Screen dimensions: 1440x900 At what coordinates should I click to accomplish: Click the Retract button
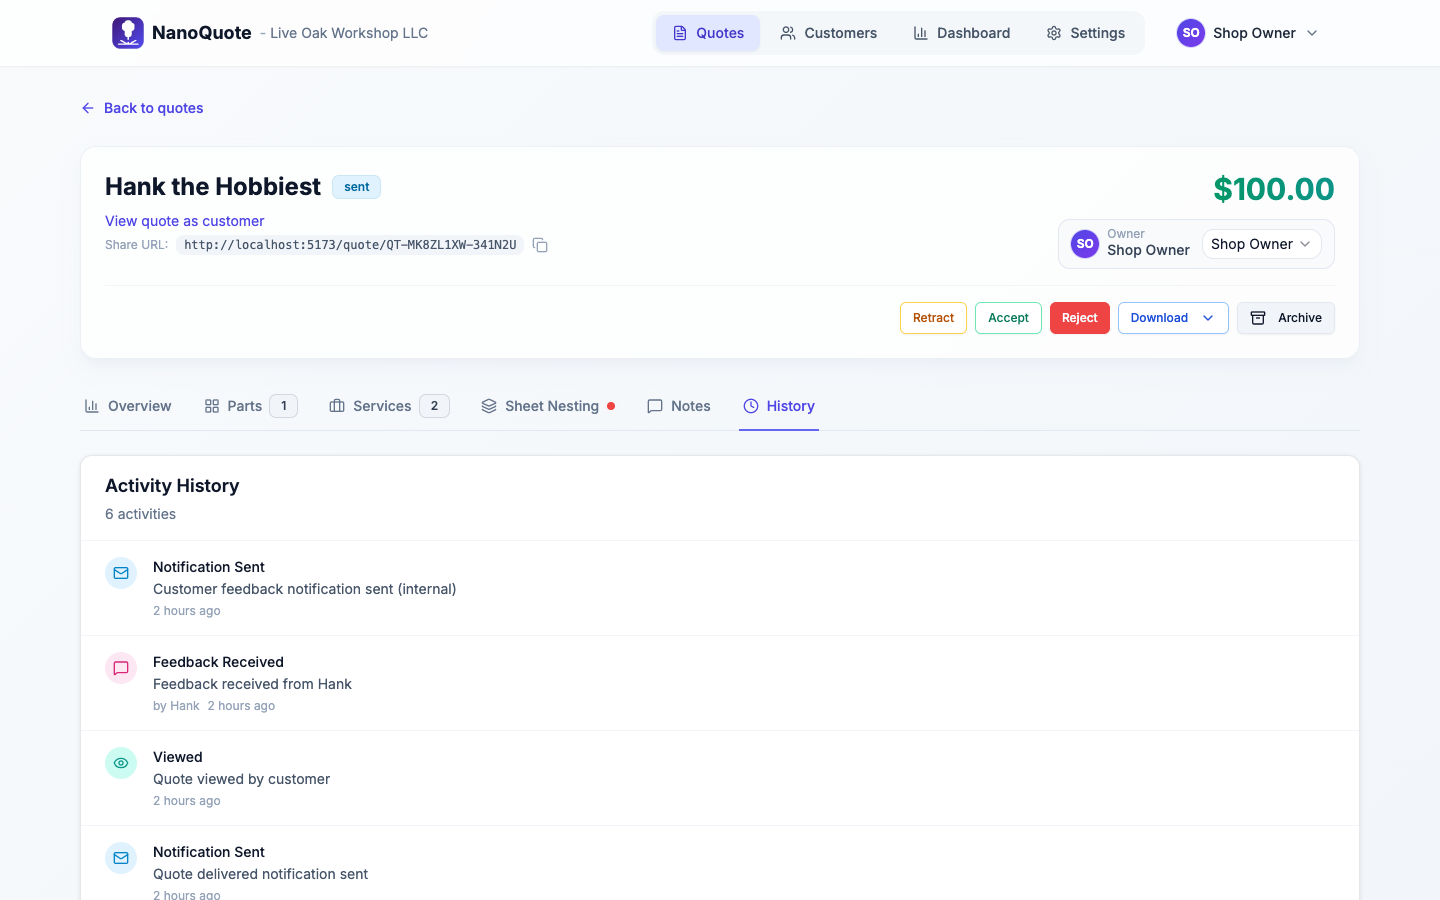(x=932, y=317)
